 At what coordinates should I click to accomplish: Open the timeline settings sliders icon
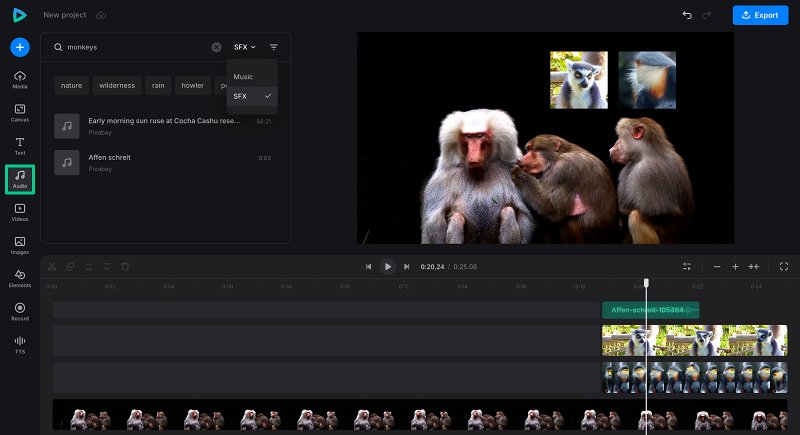[x=687, y=267]
